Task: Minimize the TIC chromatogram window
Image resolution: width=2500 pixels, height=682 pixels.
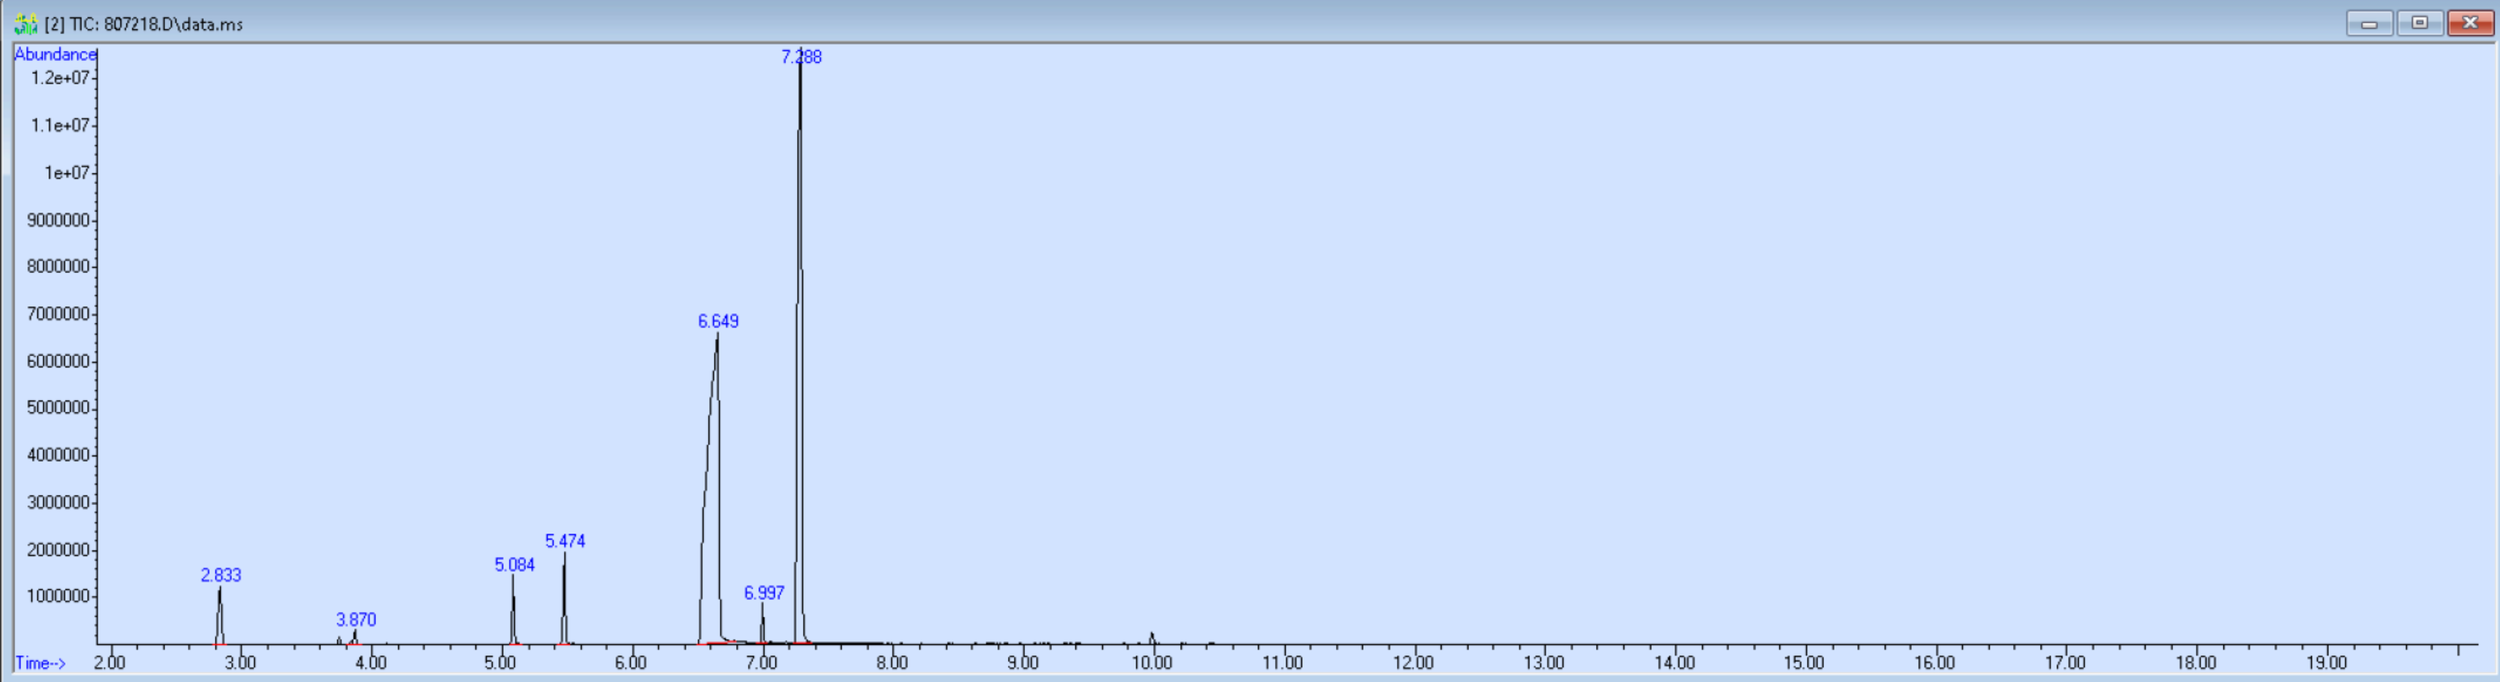Action: pos(2369,23)
